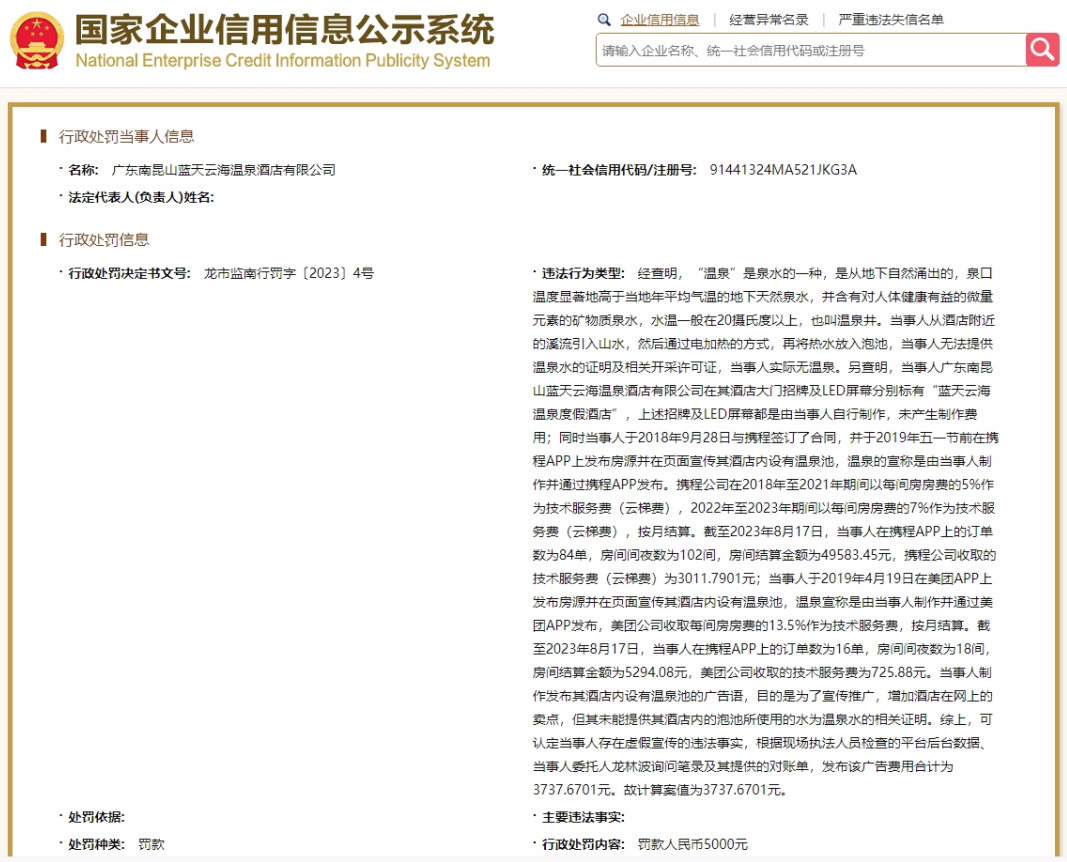
Task: Click small magnifier icon beside 企业信用信息
Action: pyautogui.click(x=604, y=20)
